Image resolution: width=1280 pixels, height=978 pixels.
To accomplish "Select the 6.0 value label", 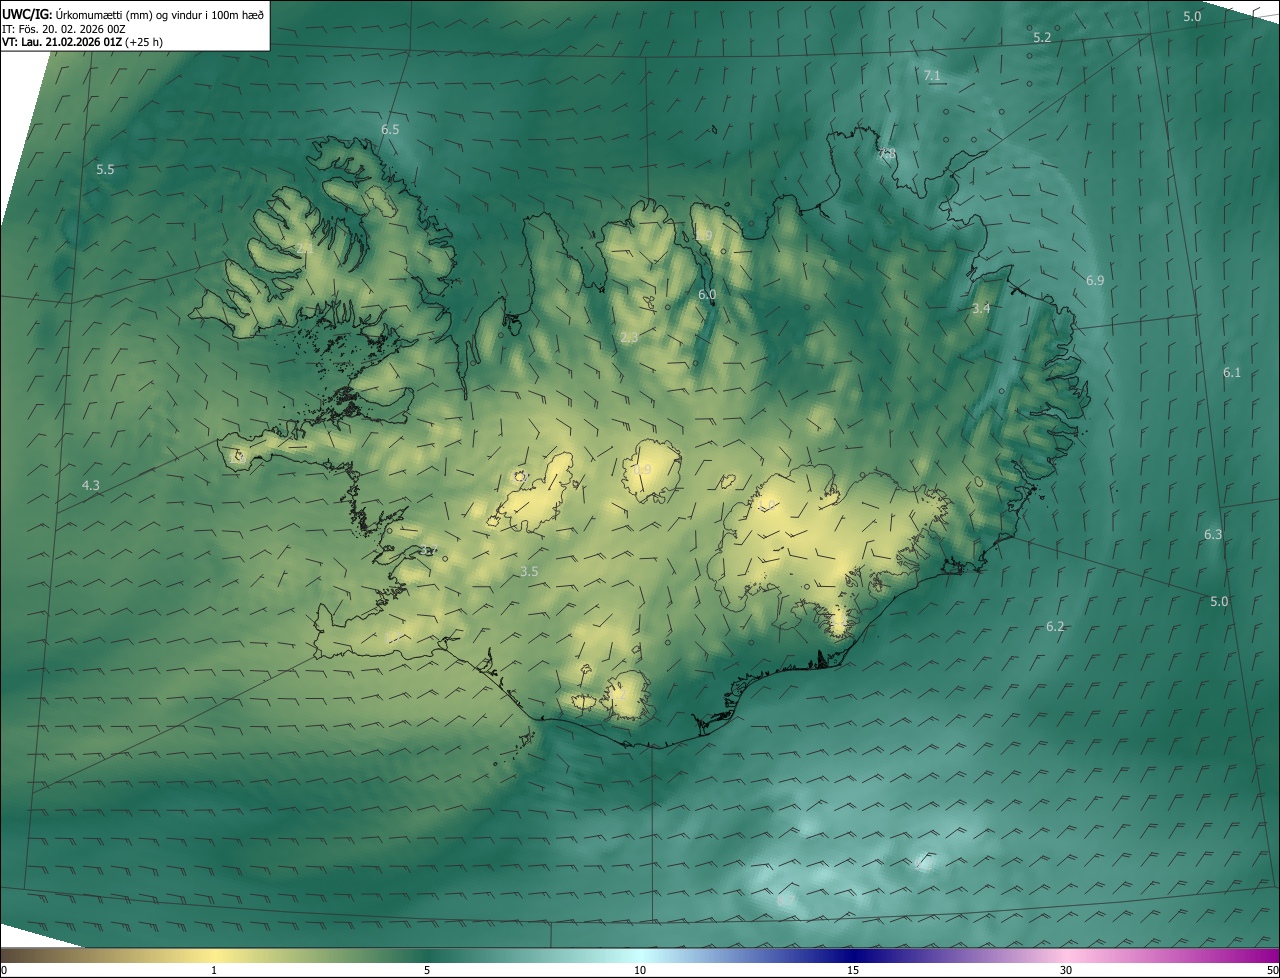I will tap(707, 295).
